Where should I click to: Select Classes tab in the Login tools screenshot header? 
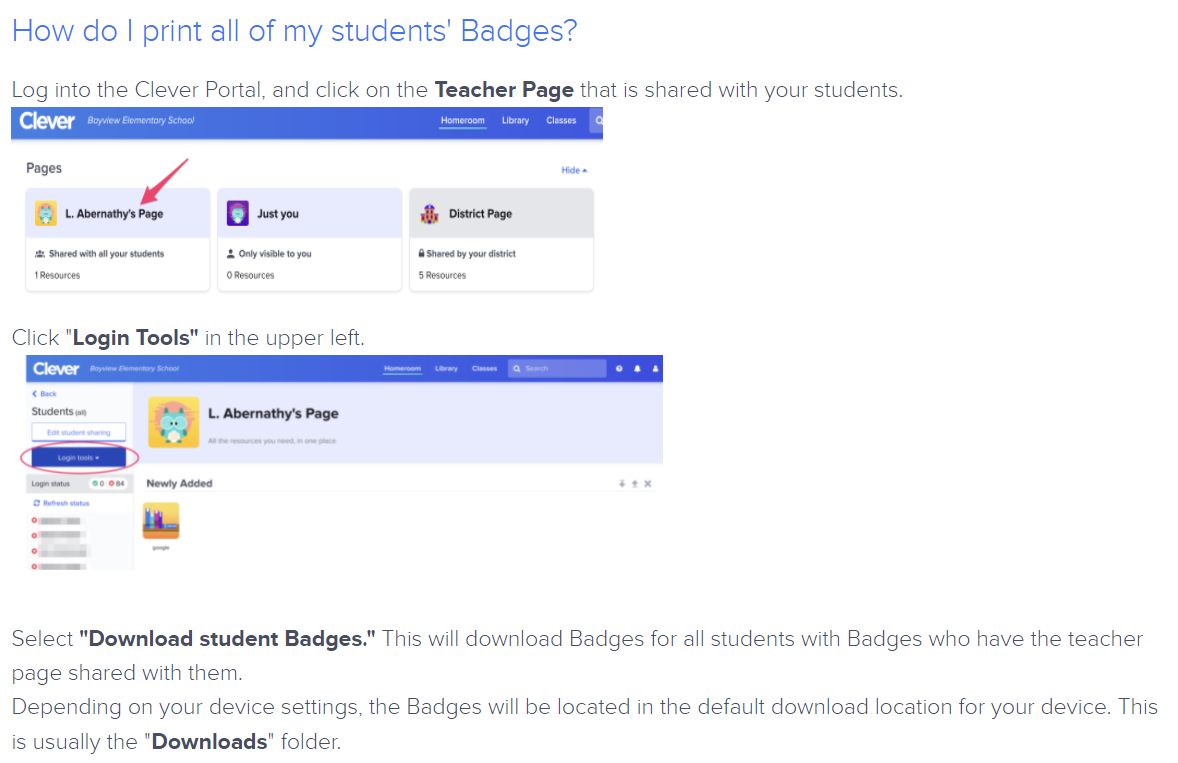[x=485, y=369]
